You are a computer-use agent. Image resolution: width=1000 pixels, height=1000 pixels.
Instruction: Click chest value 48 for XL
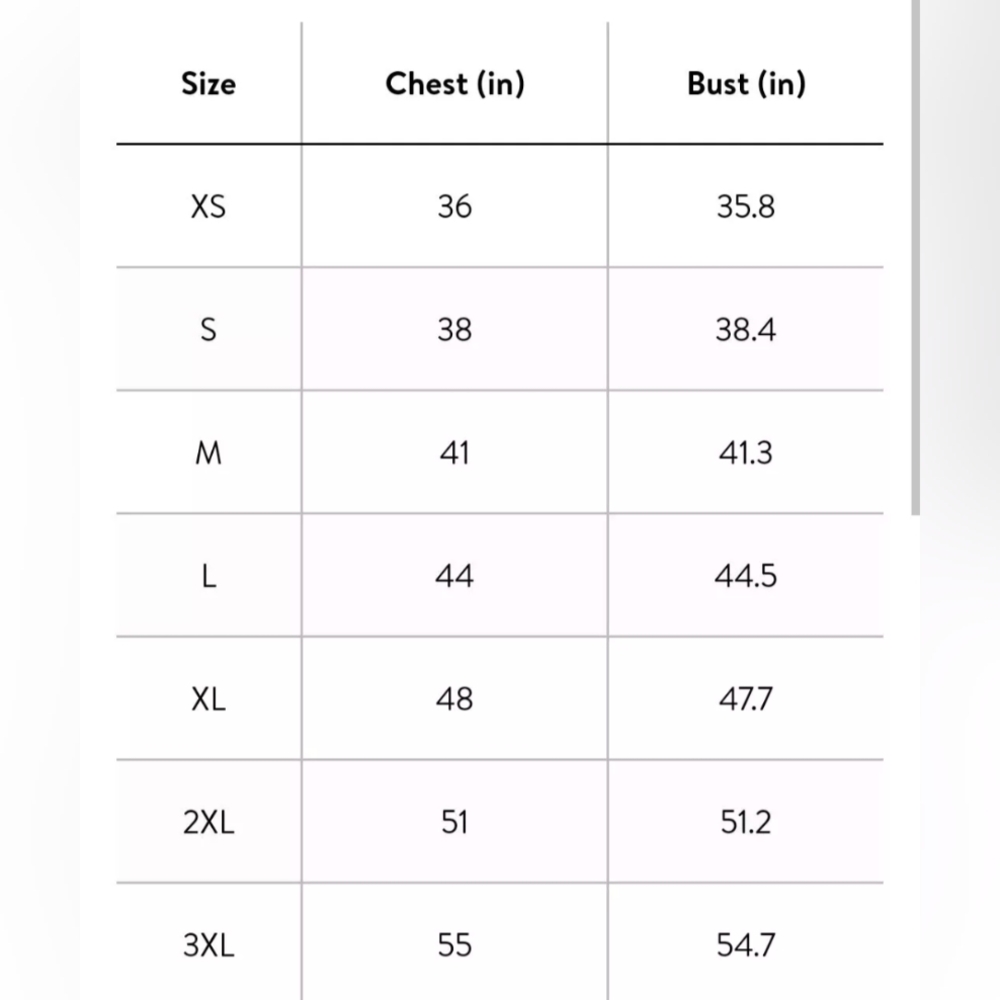pos(455,700)
